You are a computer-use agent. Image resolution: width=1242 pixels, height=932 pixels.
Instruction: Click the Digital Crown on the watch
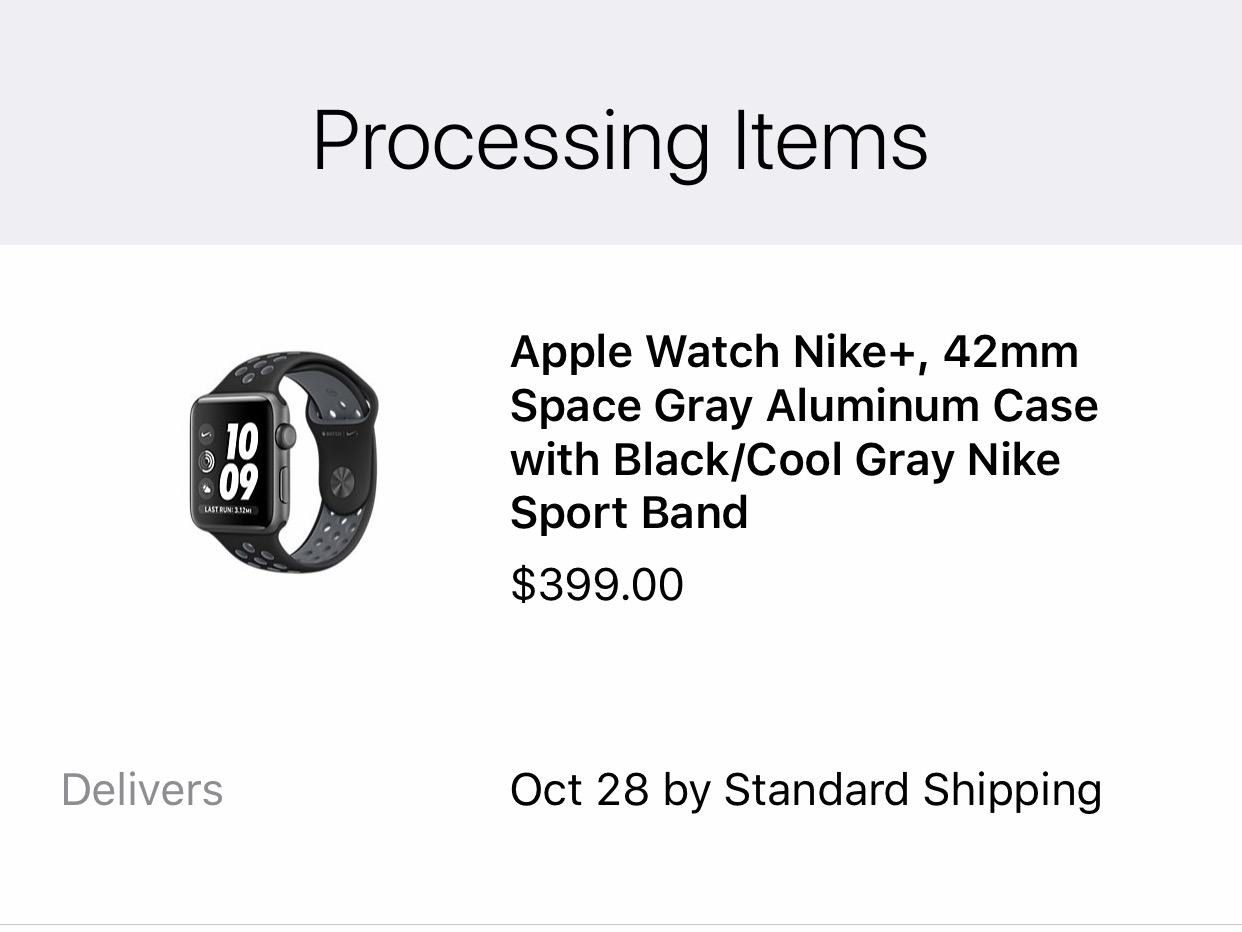[286, 436]
